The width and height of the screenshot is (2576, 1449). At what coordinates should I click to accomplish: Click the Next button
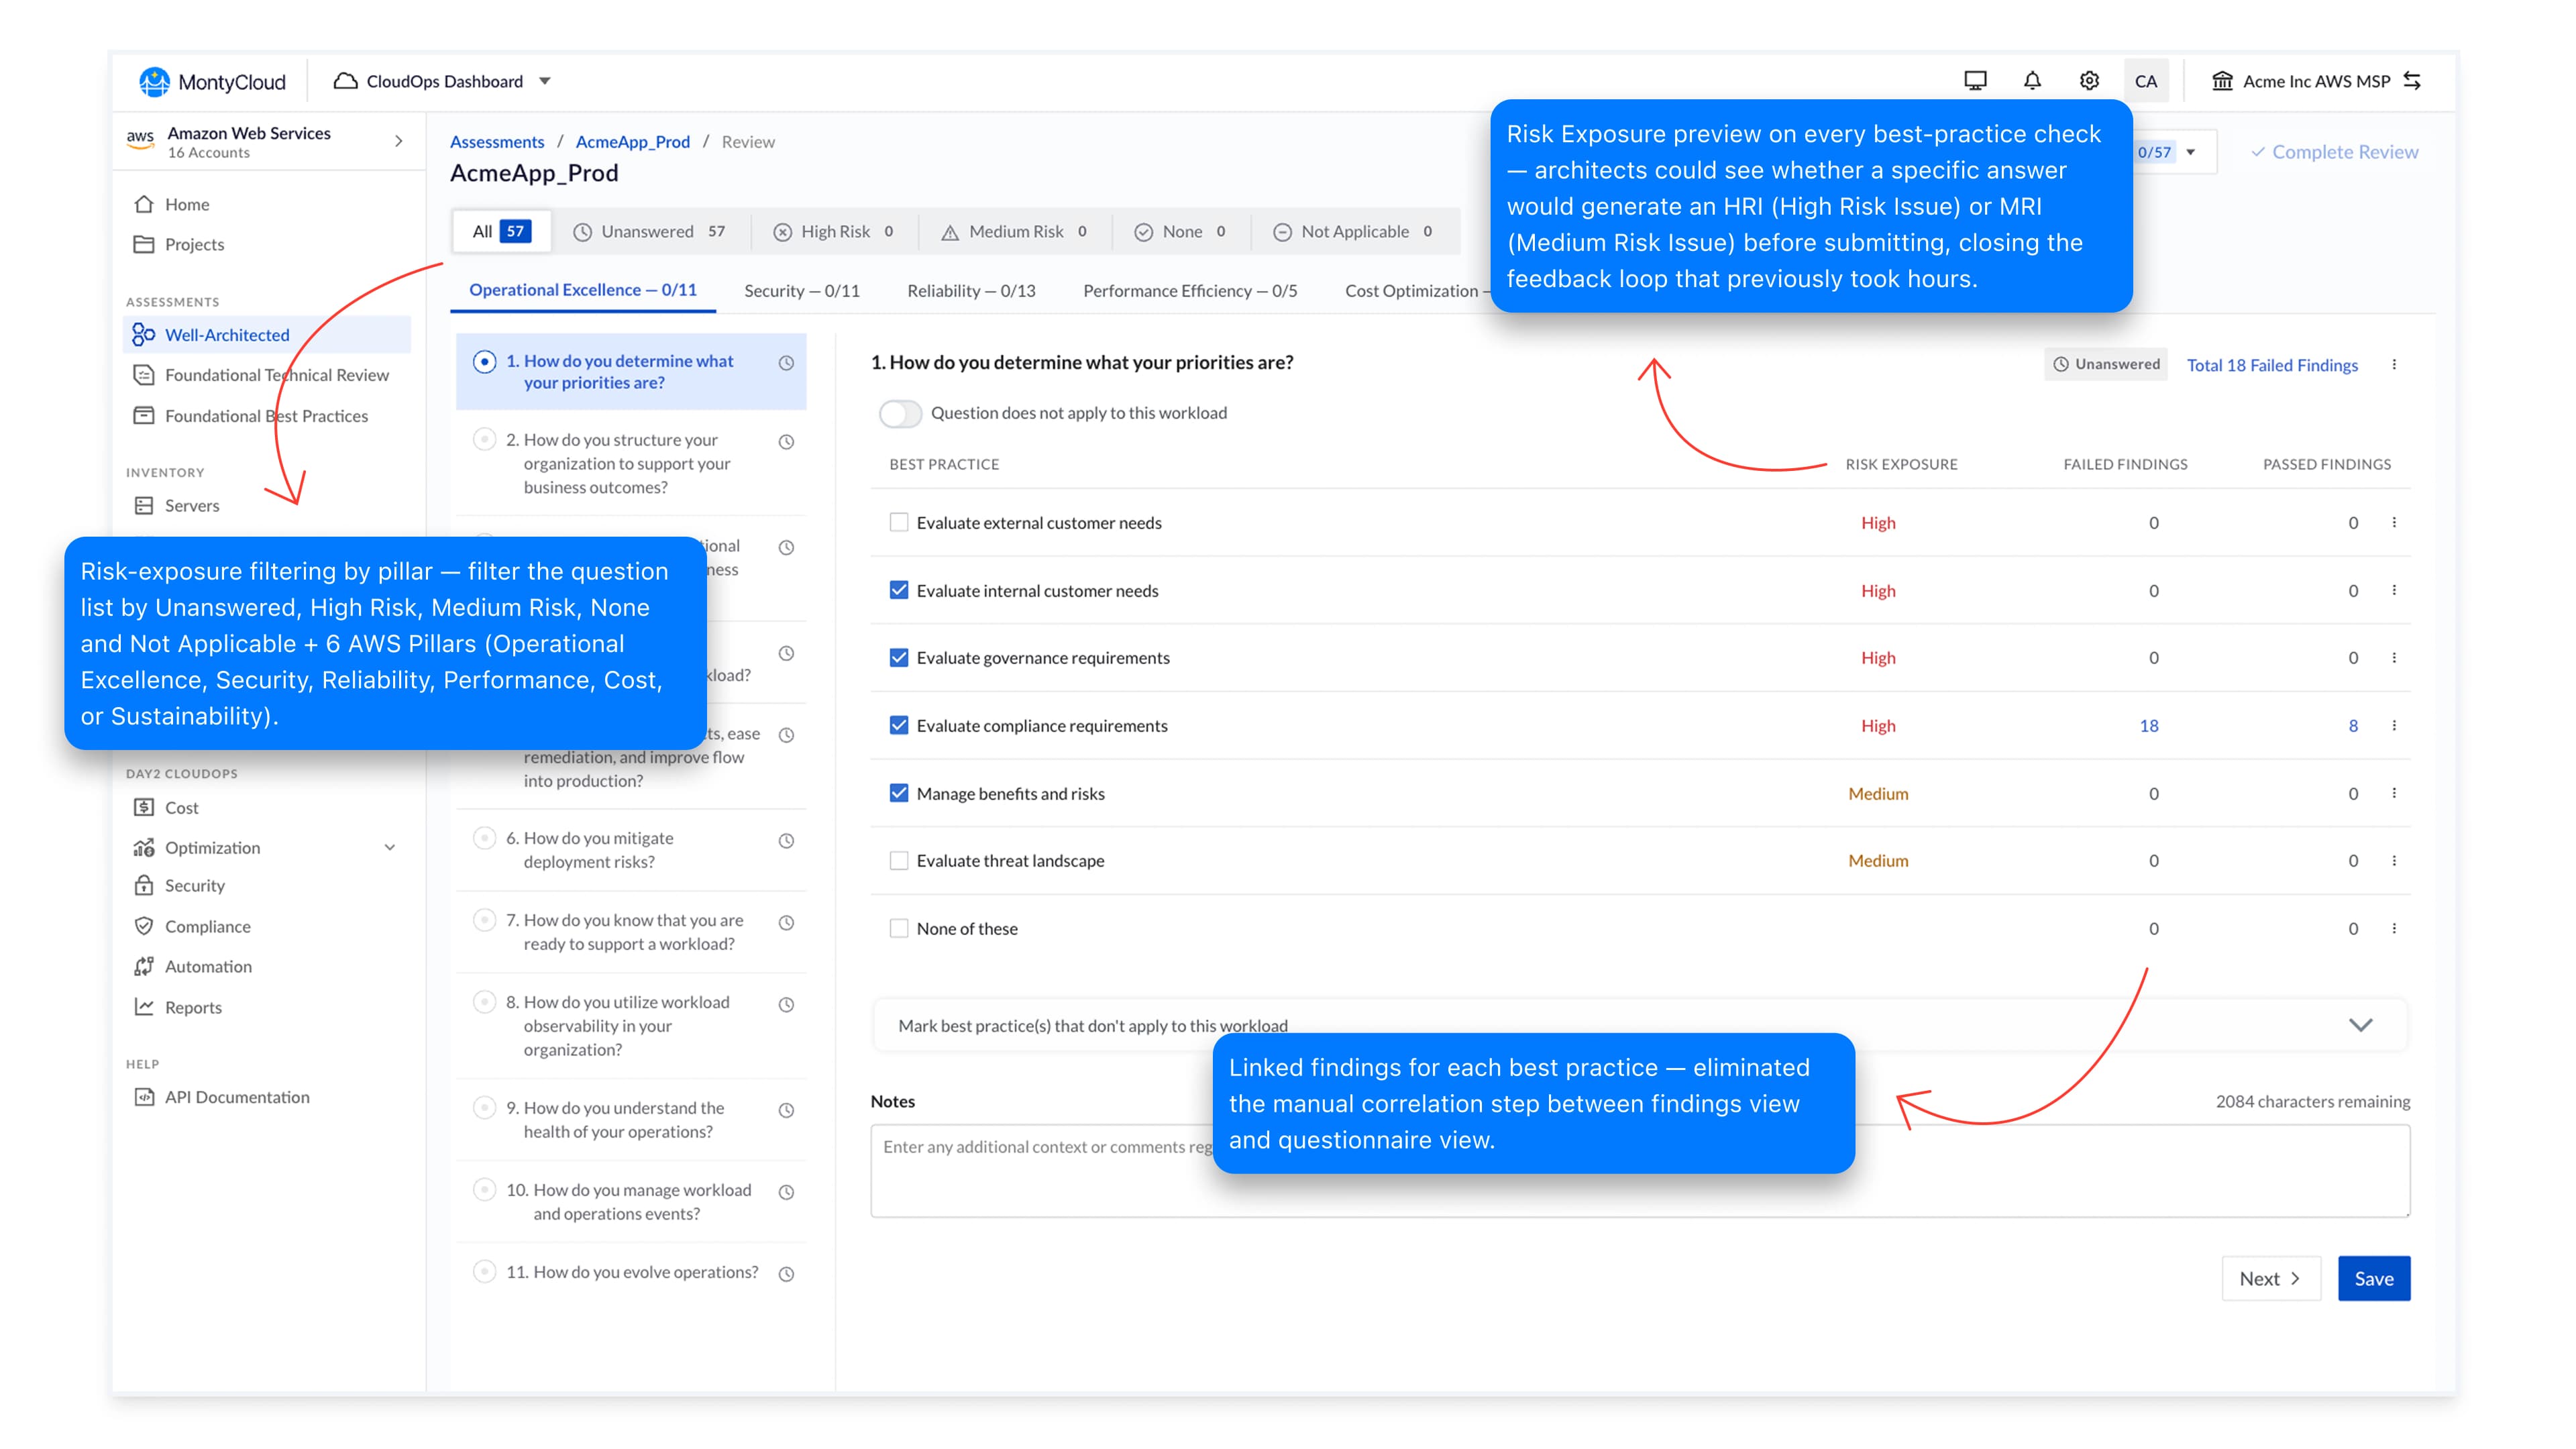tap(2271, 1278)
